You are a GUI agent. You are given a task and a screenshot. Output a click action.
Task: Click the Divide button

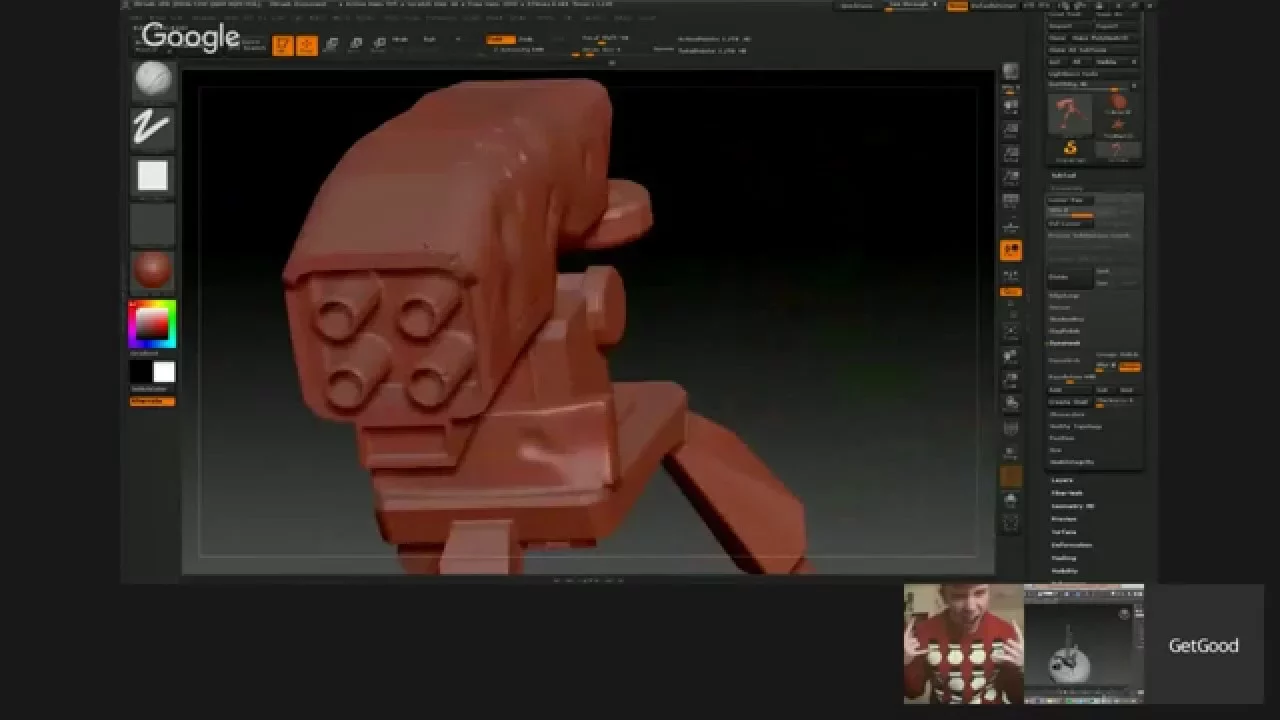pos(1070,277)
